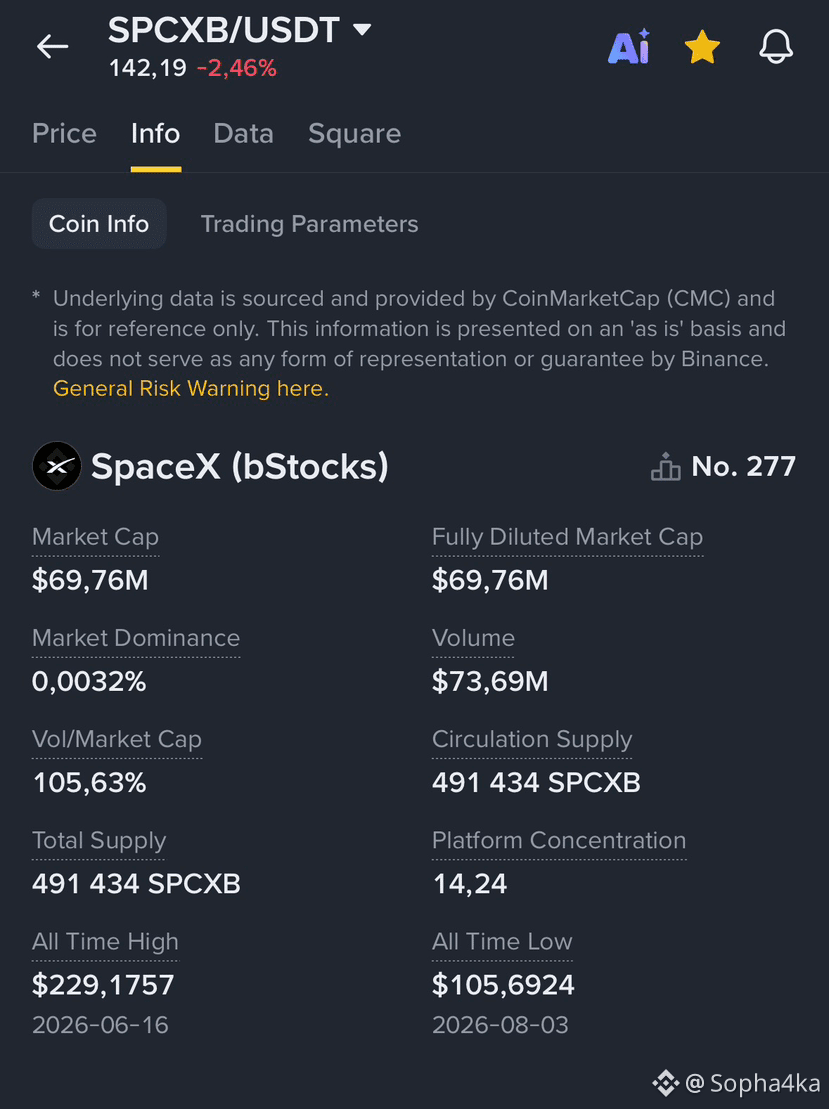Tap the Platform Concentration label
This screenshot has height=1109, width=829.
point(559,840)
